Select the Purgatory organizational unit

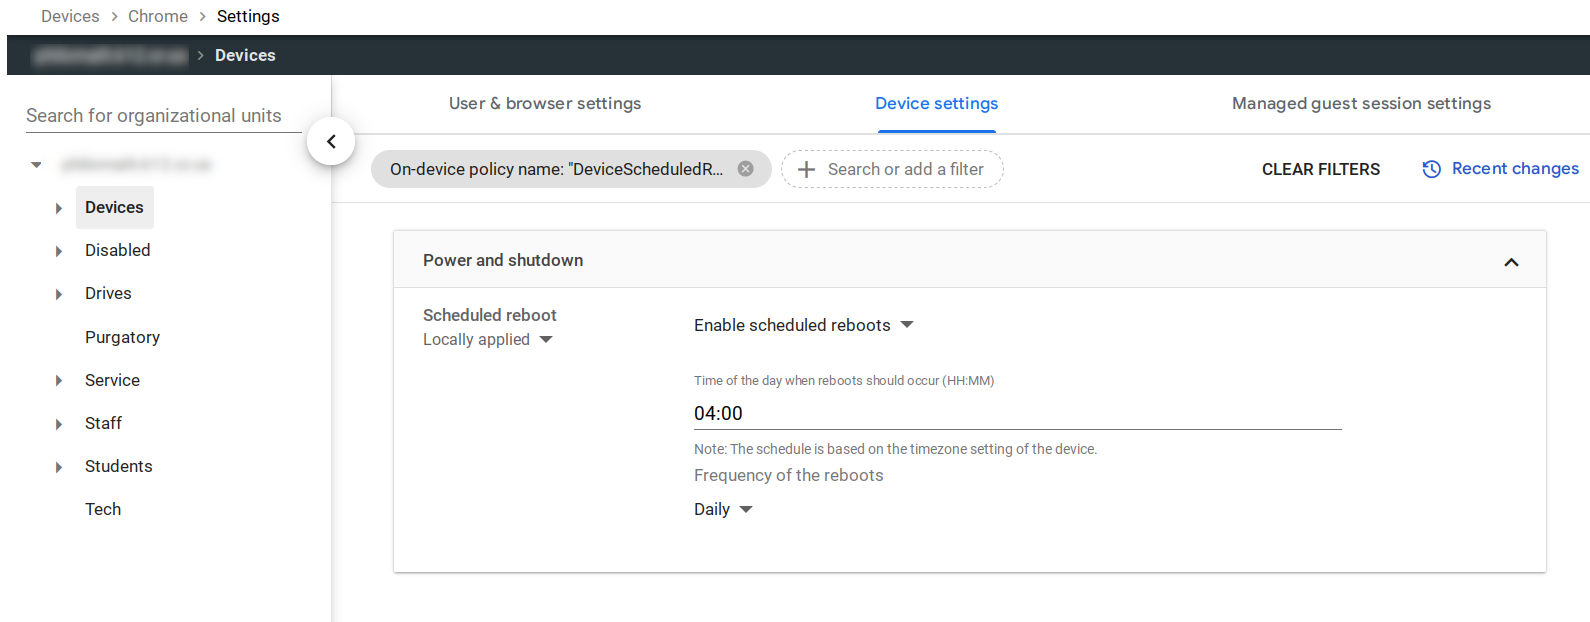pos(122,337)
